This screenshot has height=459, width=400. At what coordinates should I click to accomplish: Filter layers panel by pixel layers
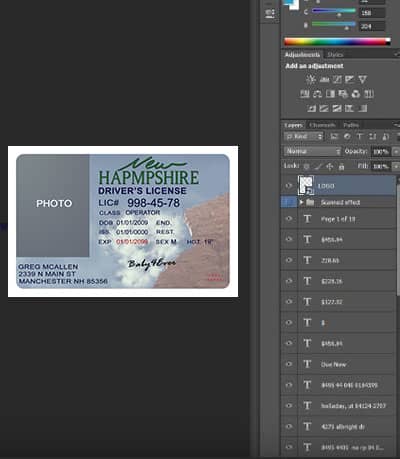coord(334,136)
